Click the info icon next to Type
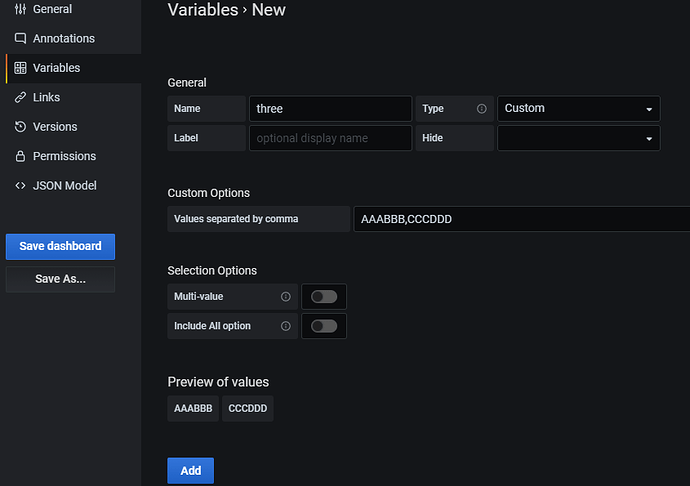The height and width of the screenshot is (486, 690). pos(481,109)
